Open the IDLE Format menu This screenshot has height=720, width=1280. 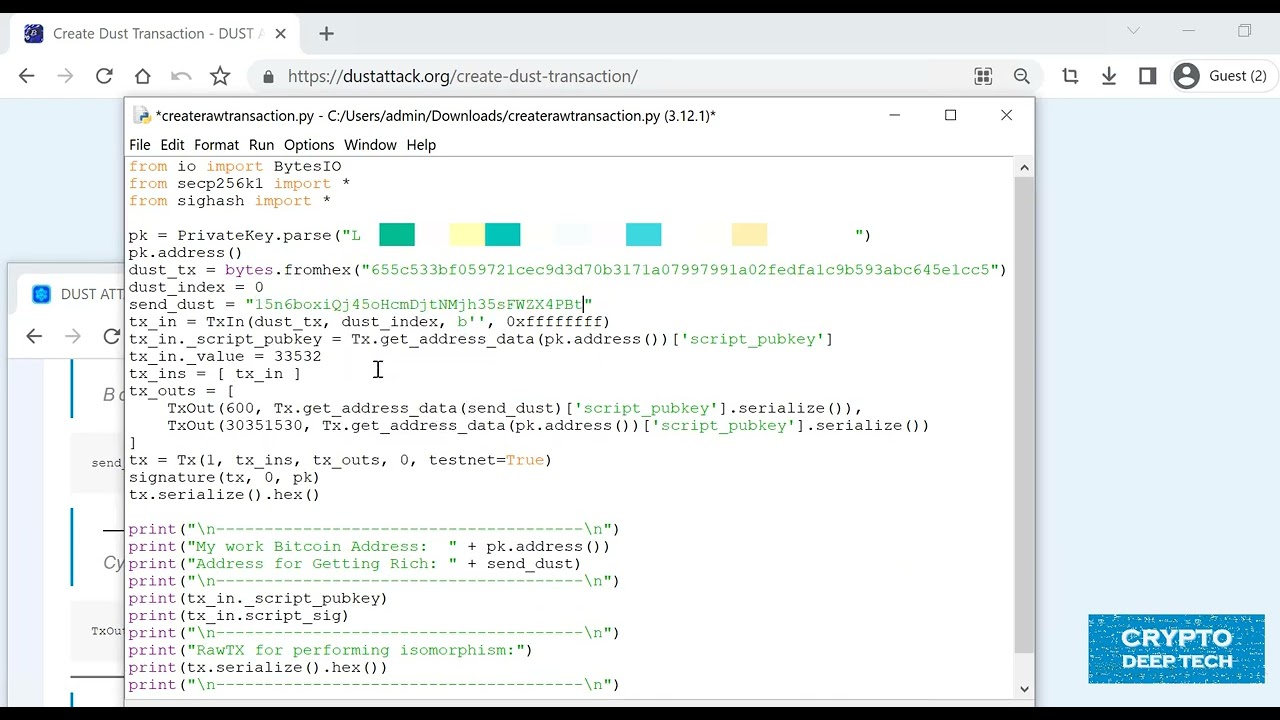click(216, 145)
